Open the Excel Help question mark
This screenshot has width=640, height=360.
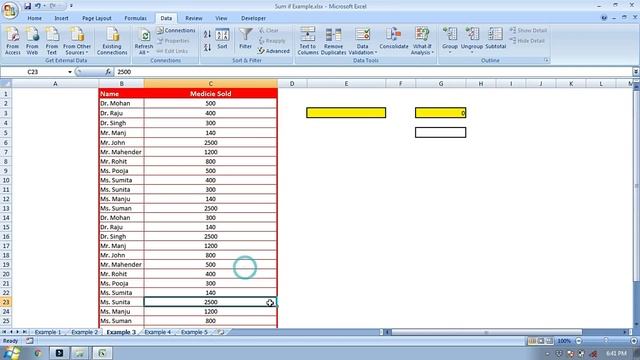coord(604,18)
